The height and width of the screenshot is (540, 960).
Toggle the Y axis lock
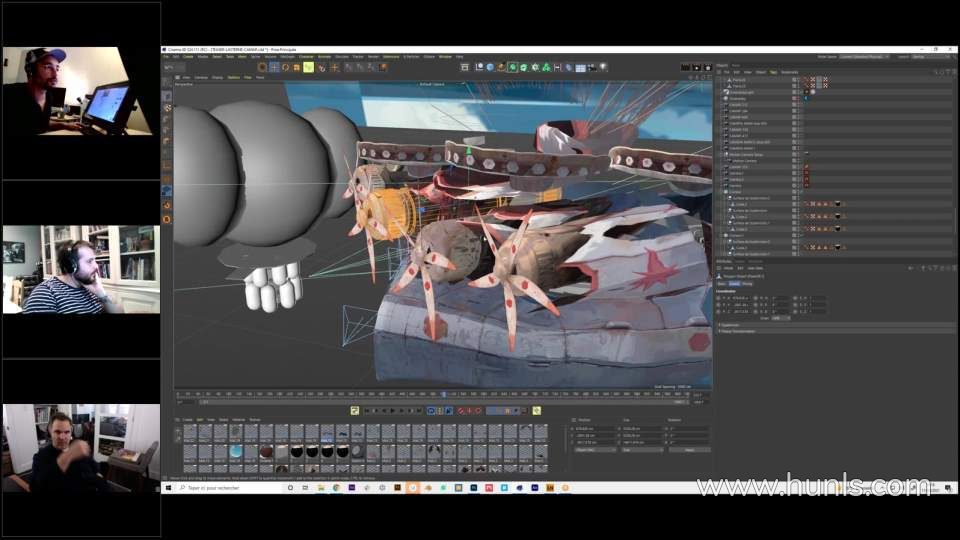tap(359, 67)
